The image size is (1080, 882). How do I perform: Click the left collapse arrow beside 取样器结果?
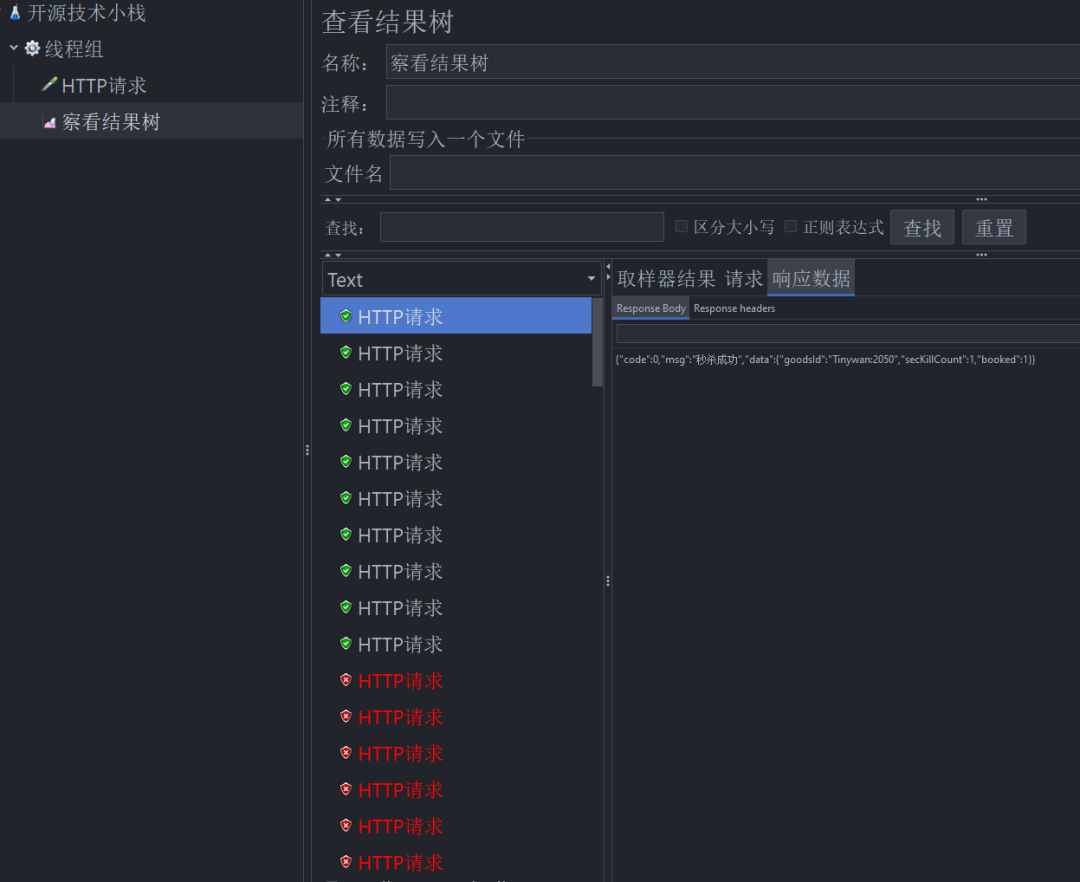tap(608, 266)
